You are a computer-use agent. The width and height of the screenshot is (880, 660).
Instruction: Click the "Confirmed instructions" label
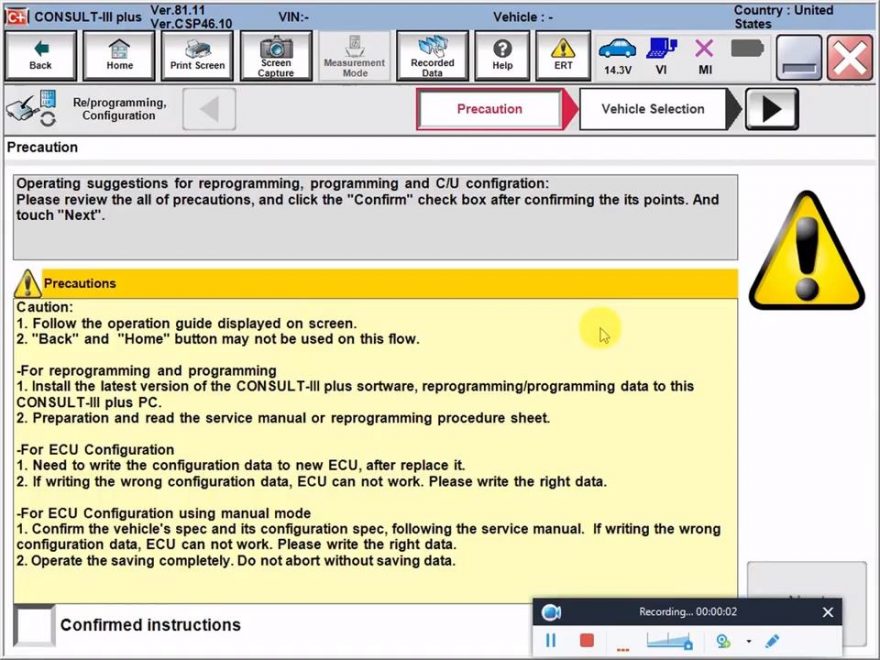coord(150,625)
